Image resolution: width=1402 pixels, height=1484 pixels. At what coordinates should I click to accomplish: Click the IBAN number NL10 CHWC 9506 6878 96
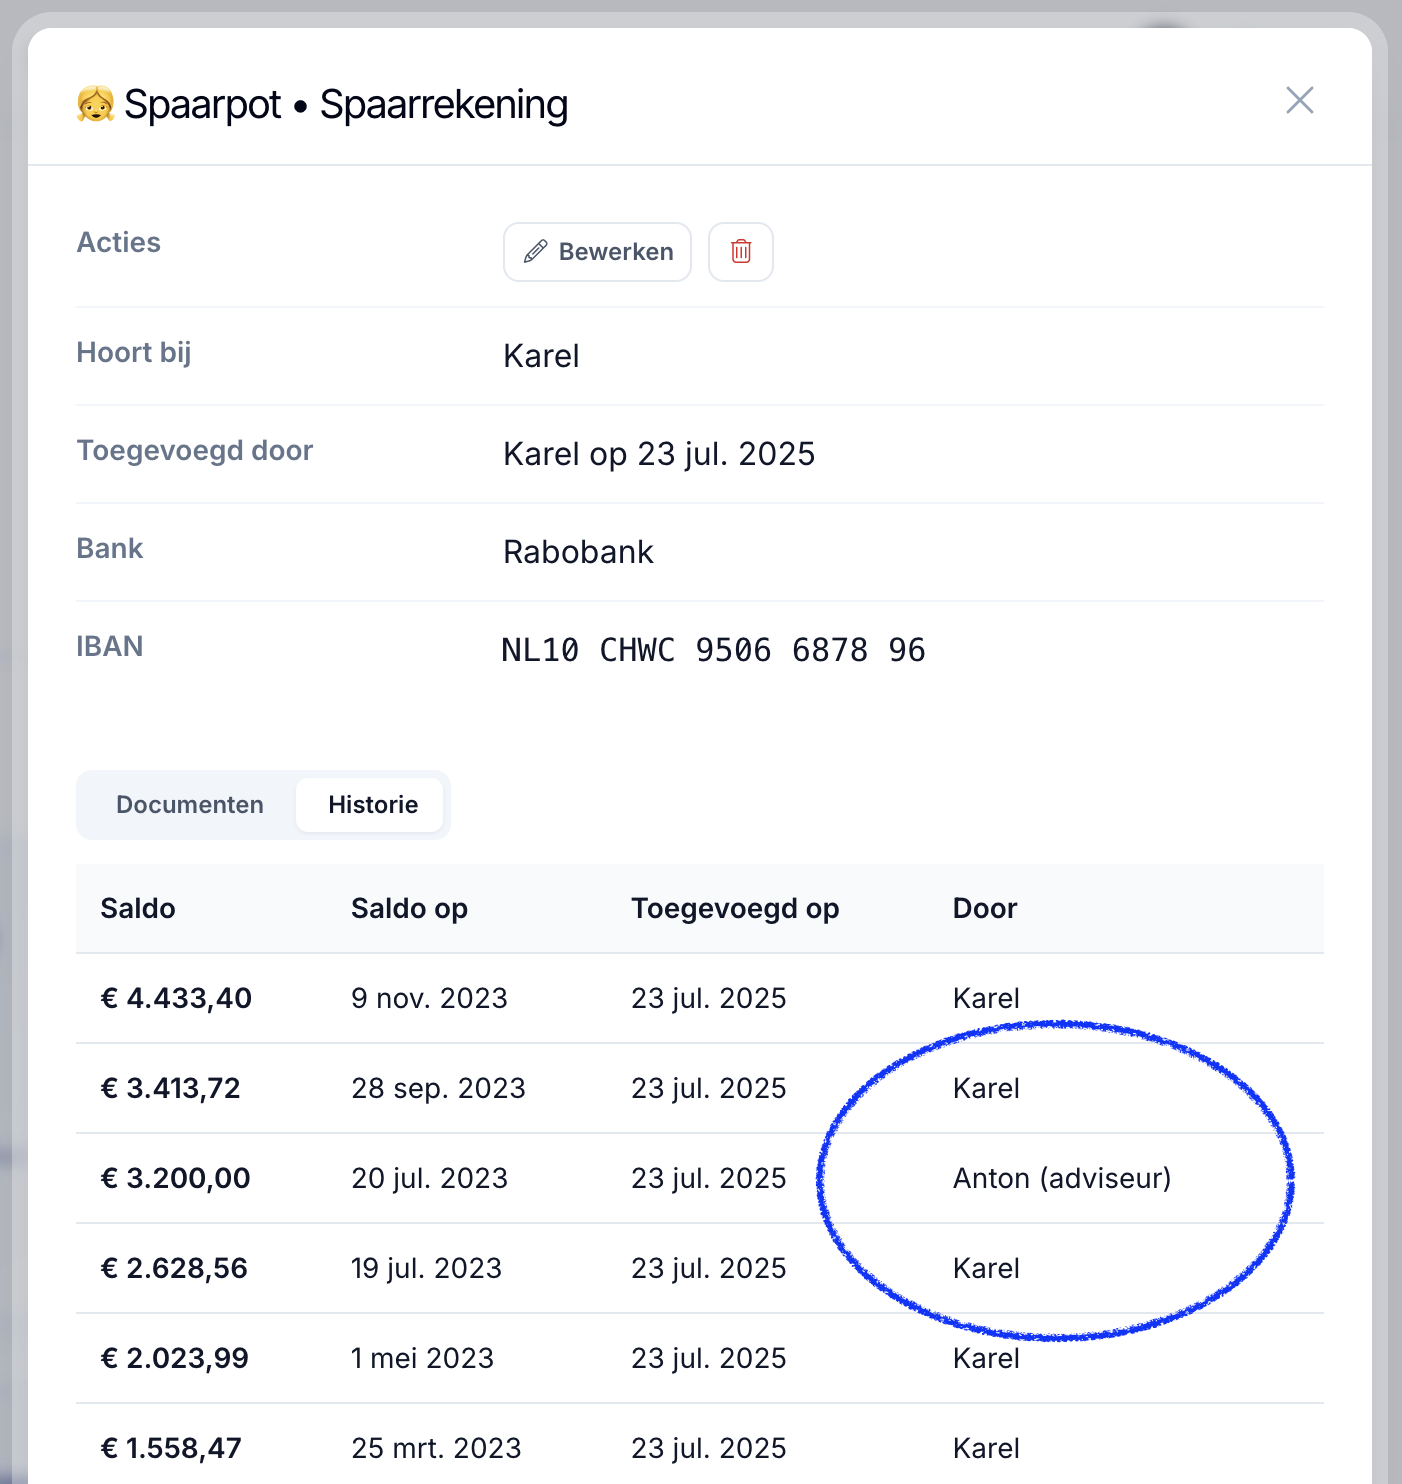pyautogui.click(x=713, y=650)
